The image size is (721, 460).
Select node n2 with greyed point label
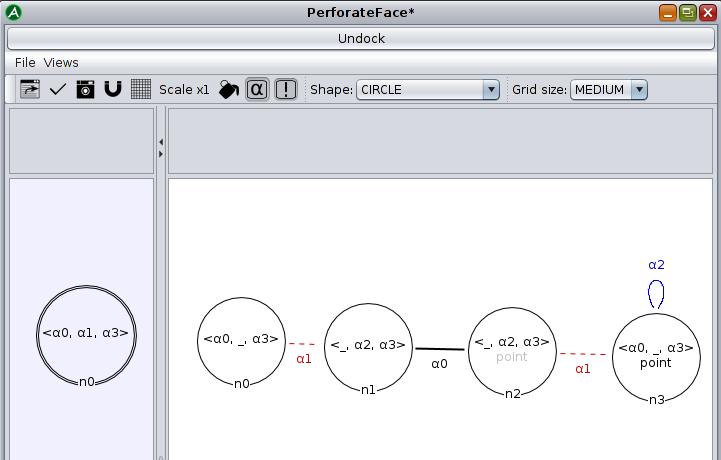click(x=512, y=351)
